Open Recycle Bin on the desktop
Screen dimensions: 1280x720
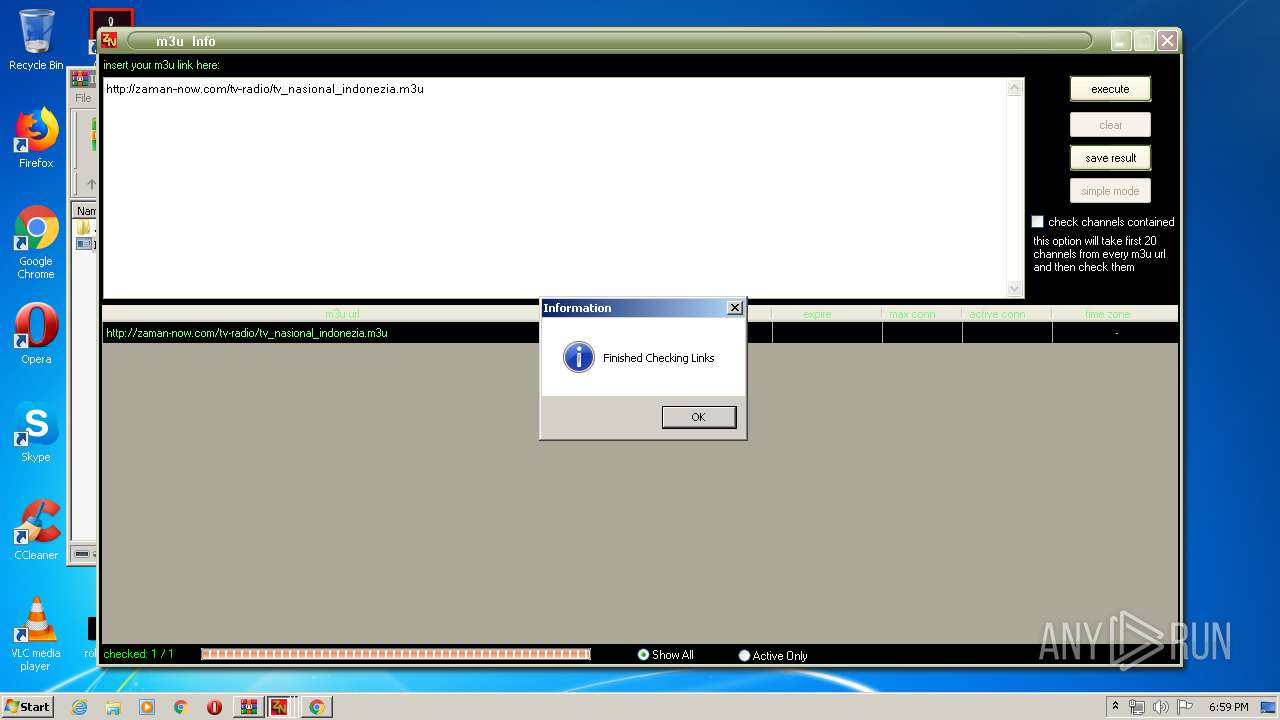(36, 40)
